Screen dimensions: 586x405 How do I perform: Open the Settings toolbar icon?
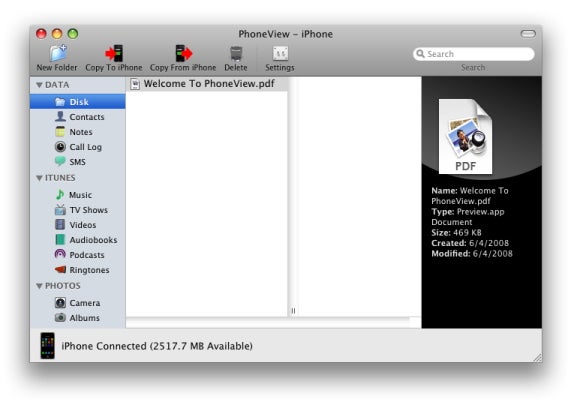[280, 53]
